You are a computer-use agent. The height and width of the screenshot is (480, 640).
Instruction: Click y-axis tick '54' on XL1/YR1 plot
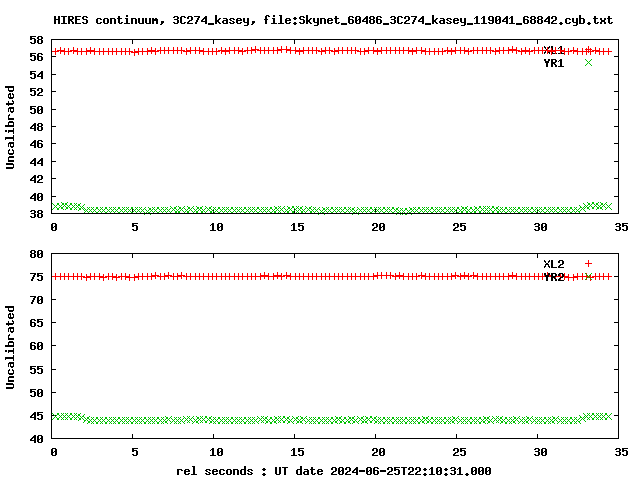tap(36, 75)
